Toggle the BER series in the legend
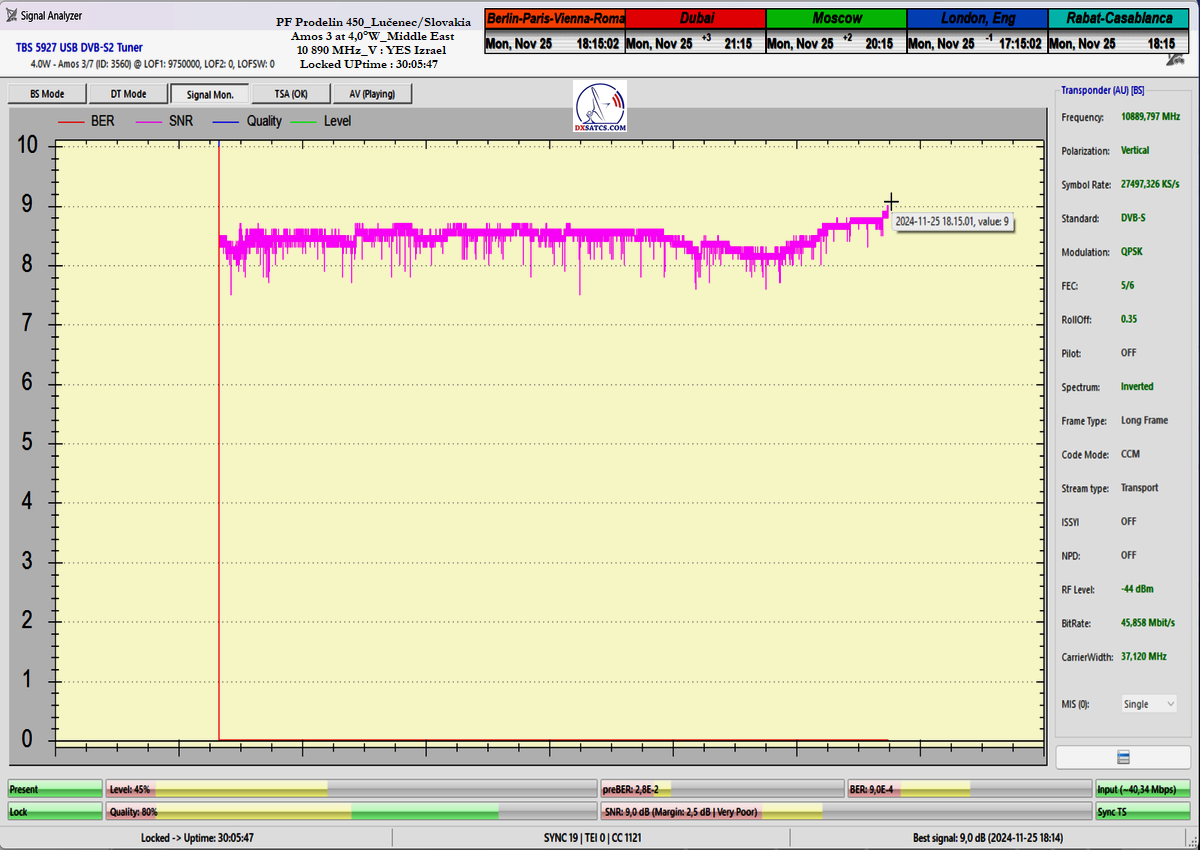The height and width of the screenshot is (850, 1200). [88, 121]
